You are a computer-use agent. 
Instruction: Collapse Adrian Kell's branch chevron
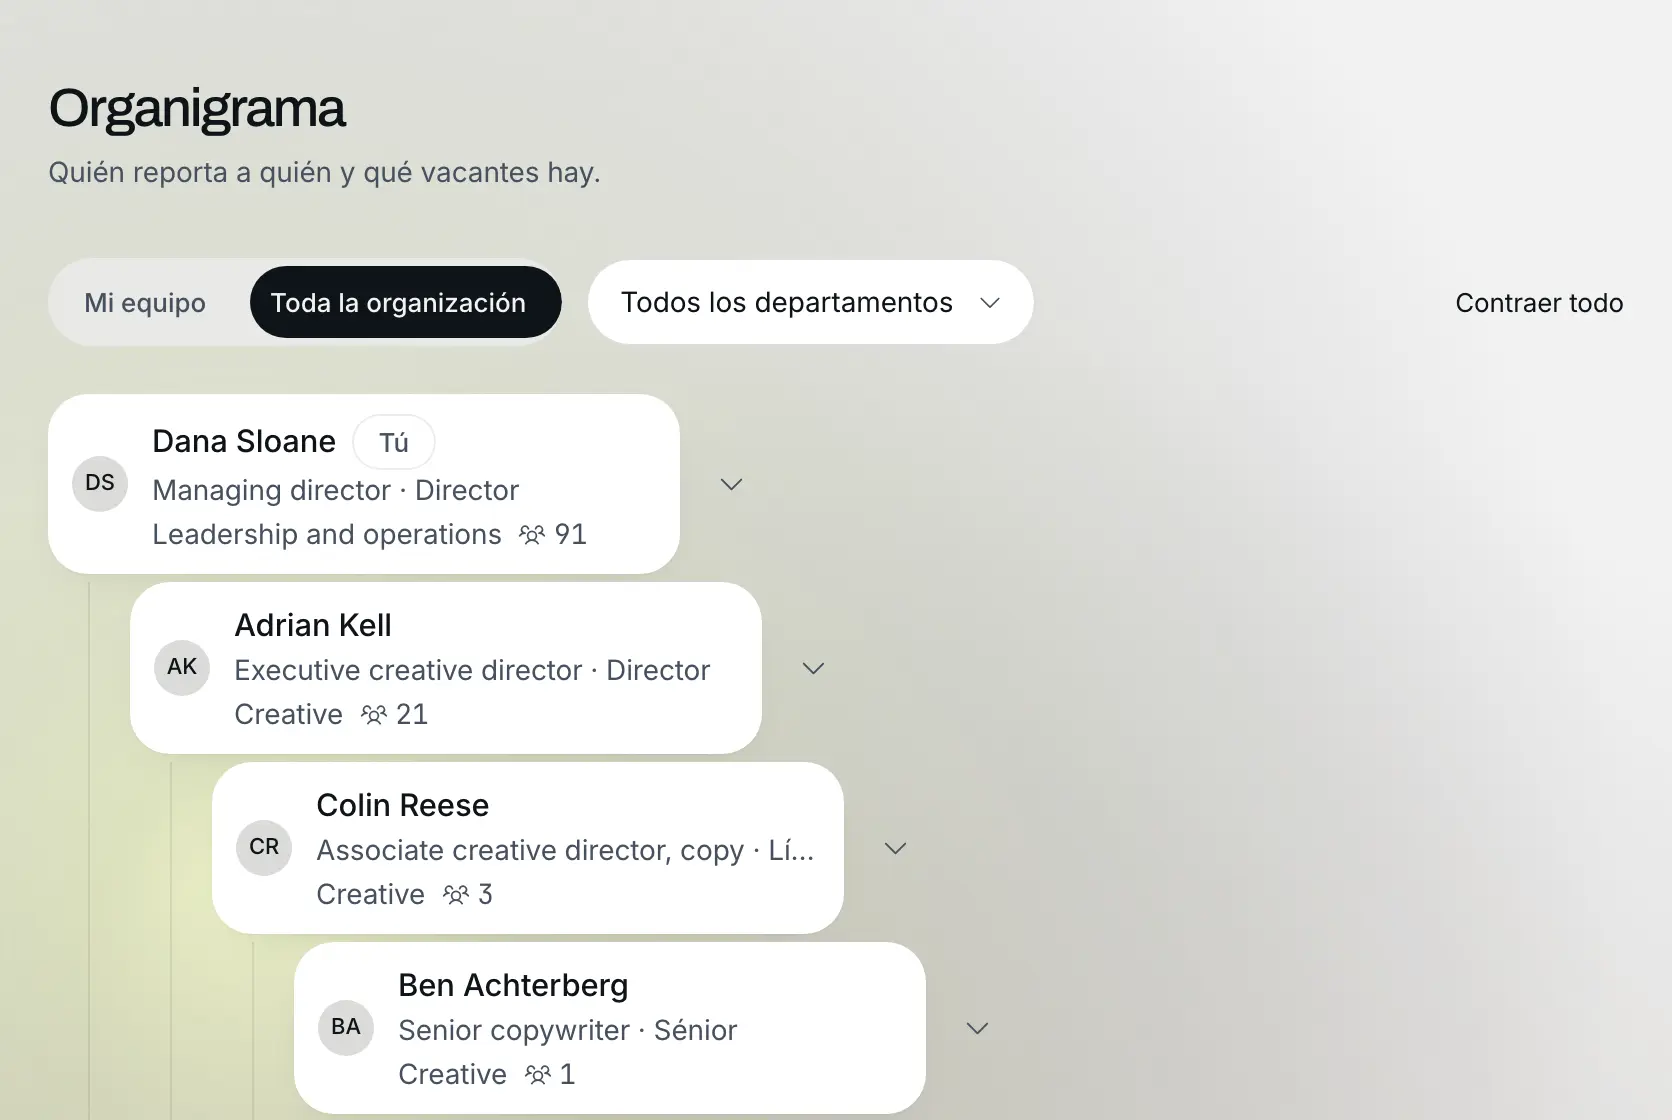(x=814, y=668)
